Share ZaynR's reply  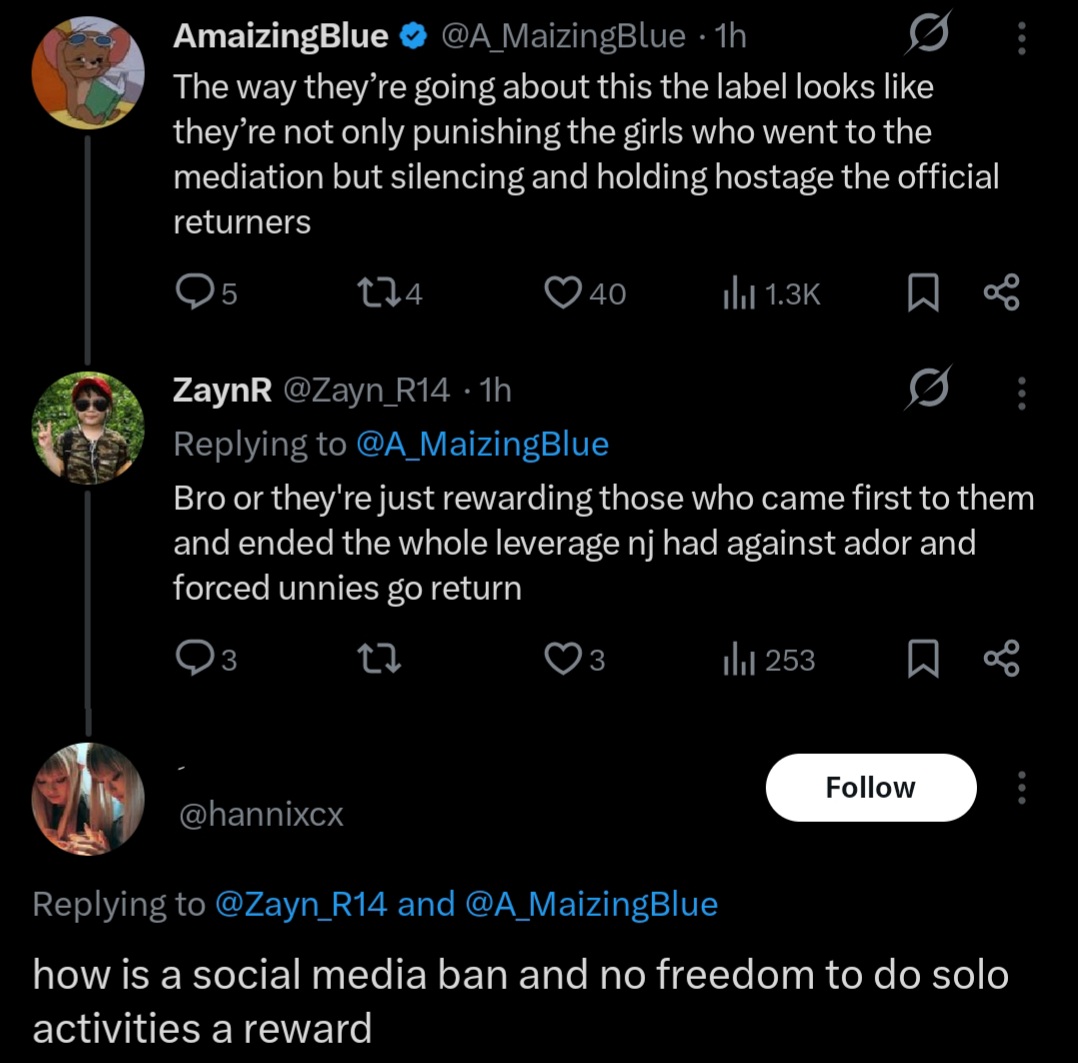(1001, 660)
